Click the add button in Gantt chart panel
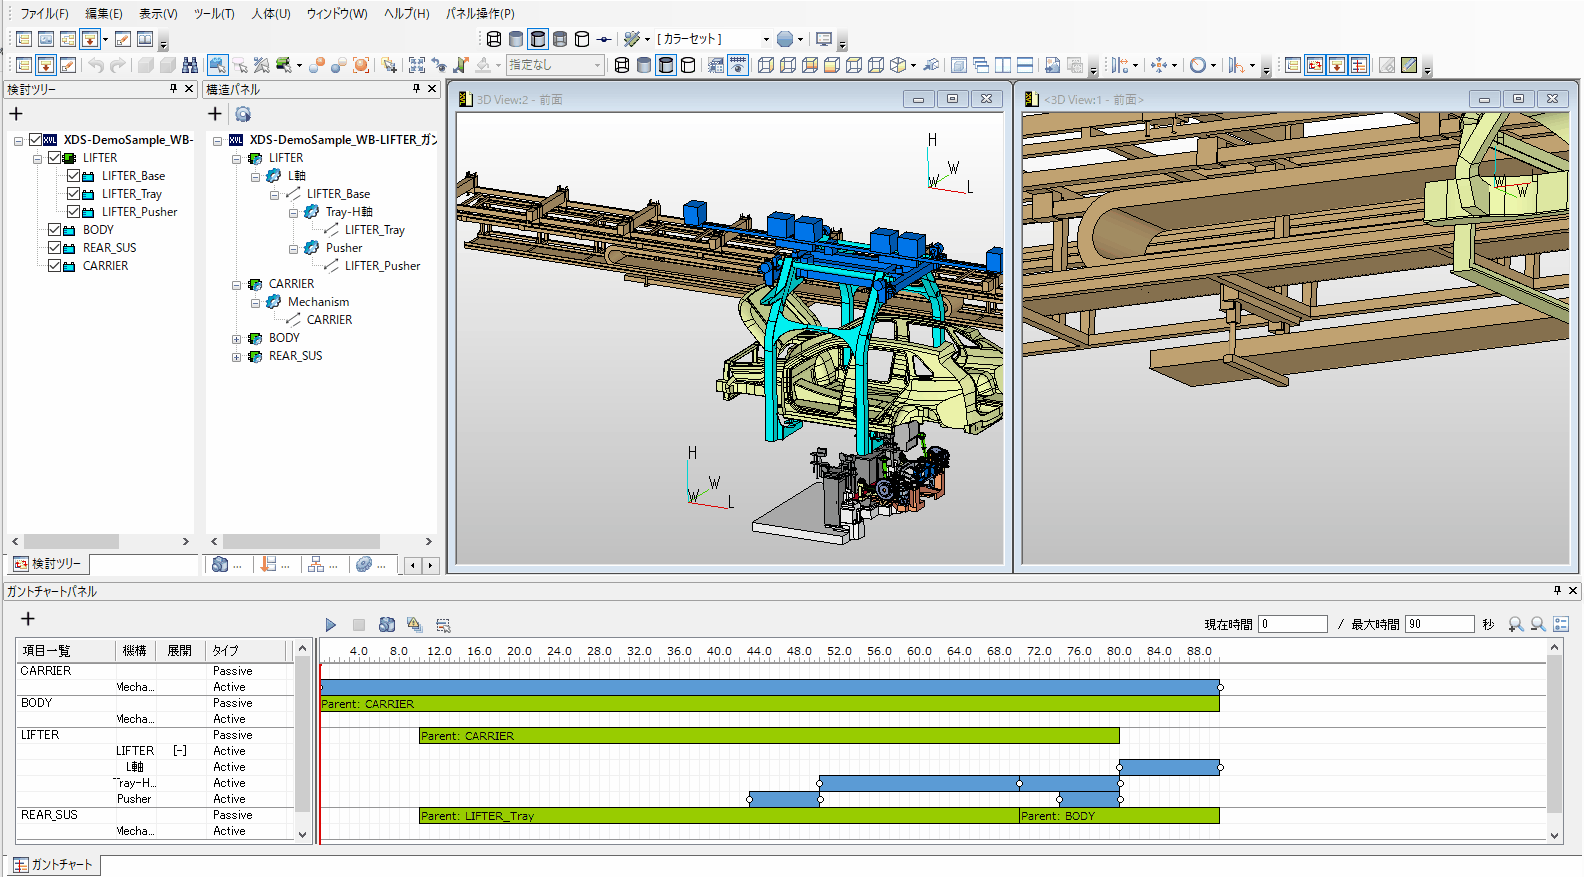This screenshot has width=1584, height=877. [x=28, y=619]
